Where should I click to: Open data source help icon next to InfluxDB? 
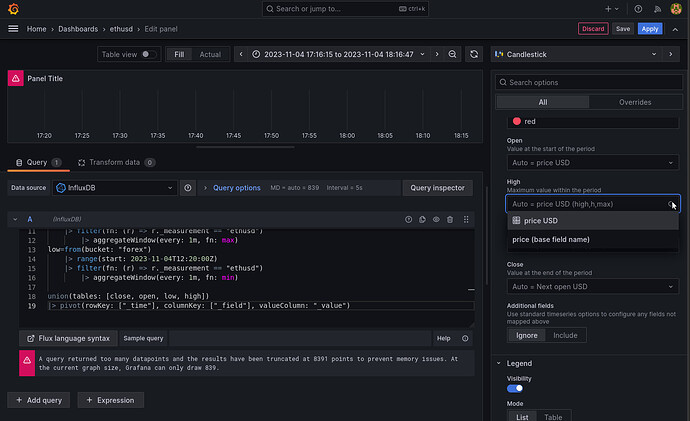click(188, 187)
